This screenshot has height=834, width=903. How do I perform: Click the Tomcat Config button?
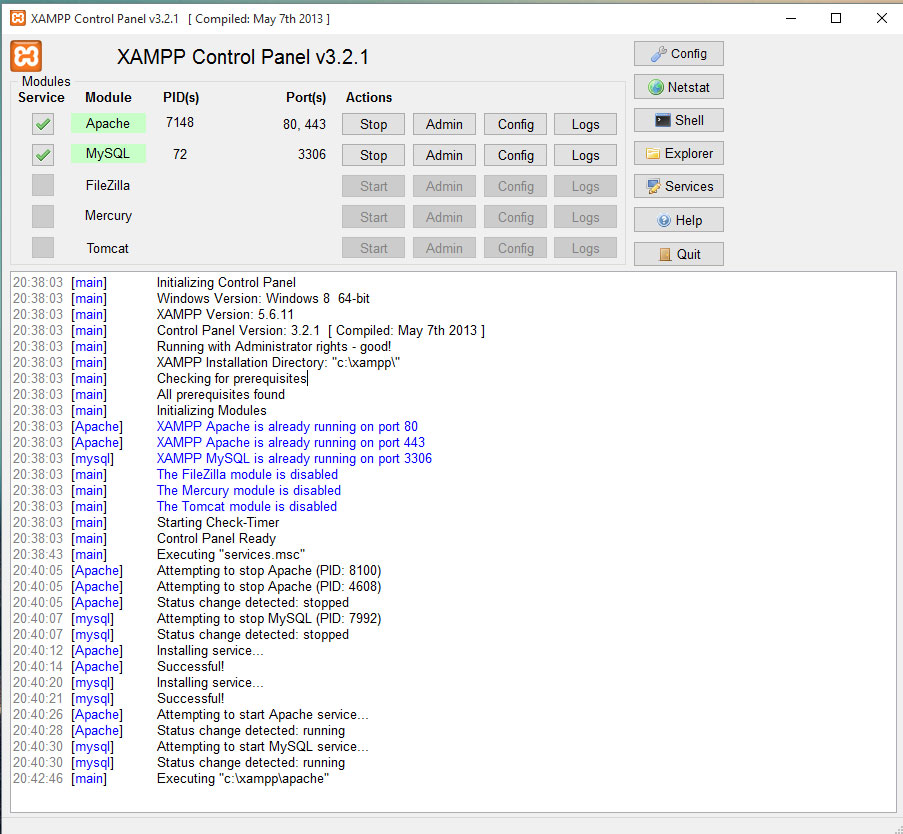click(x=515, y=248)
